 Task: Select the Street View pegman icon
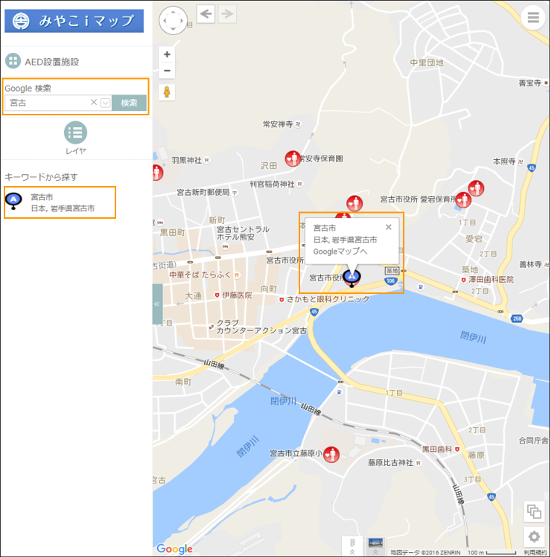pyautogui.click(x=167, y=92)
